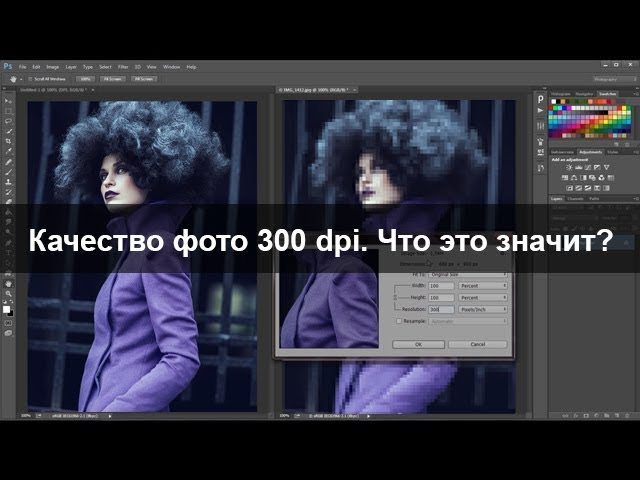Add a Color Balance adjustment
This screenshot has width=640, height=480.
coord(574,178)
